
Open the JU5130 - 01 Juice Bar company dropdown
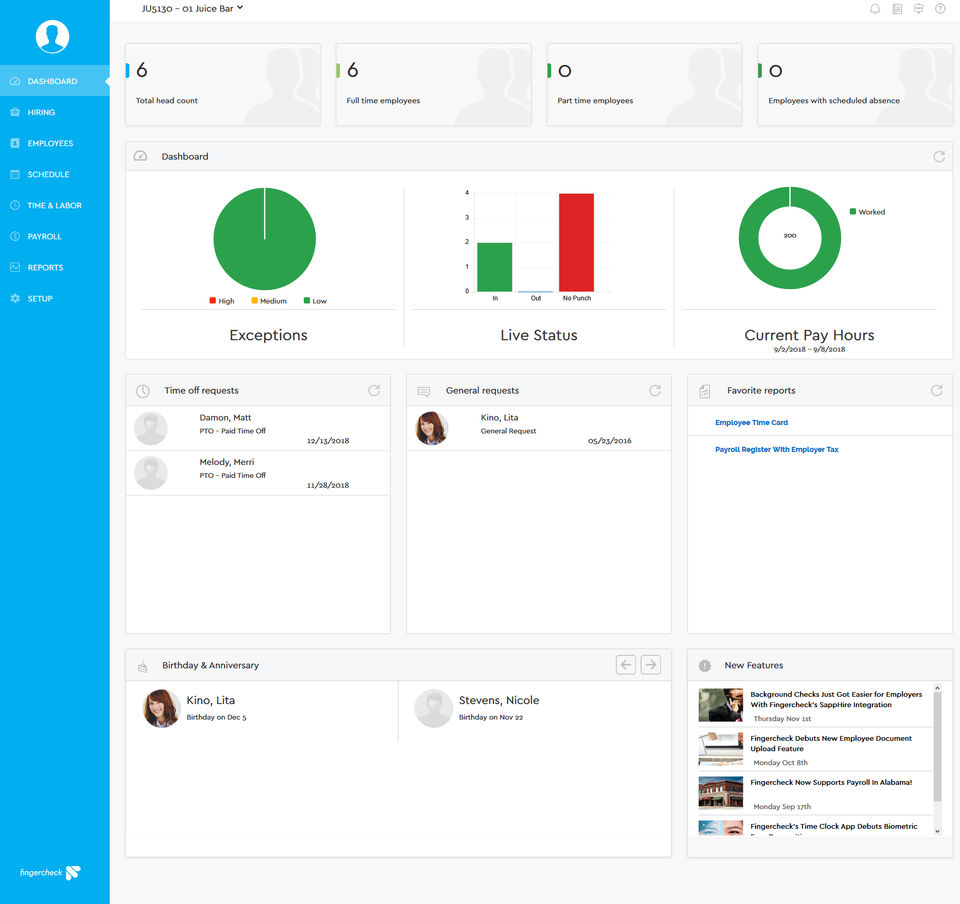[x=192, y=9]
